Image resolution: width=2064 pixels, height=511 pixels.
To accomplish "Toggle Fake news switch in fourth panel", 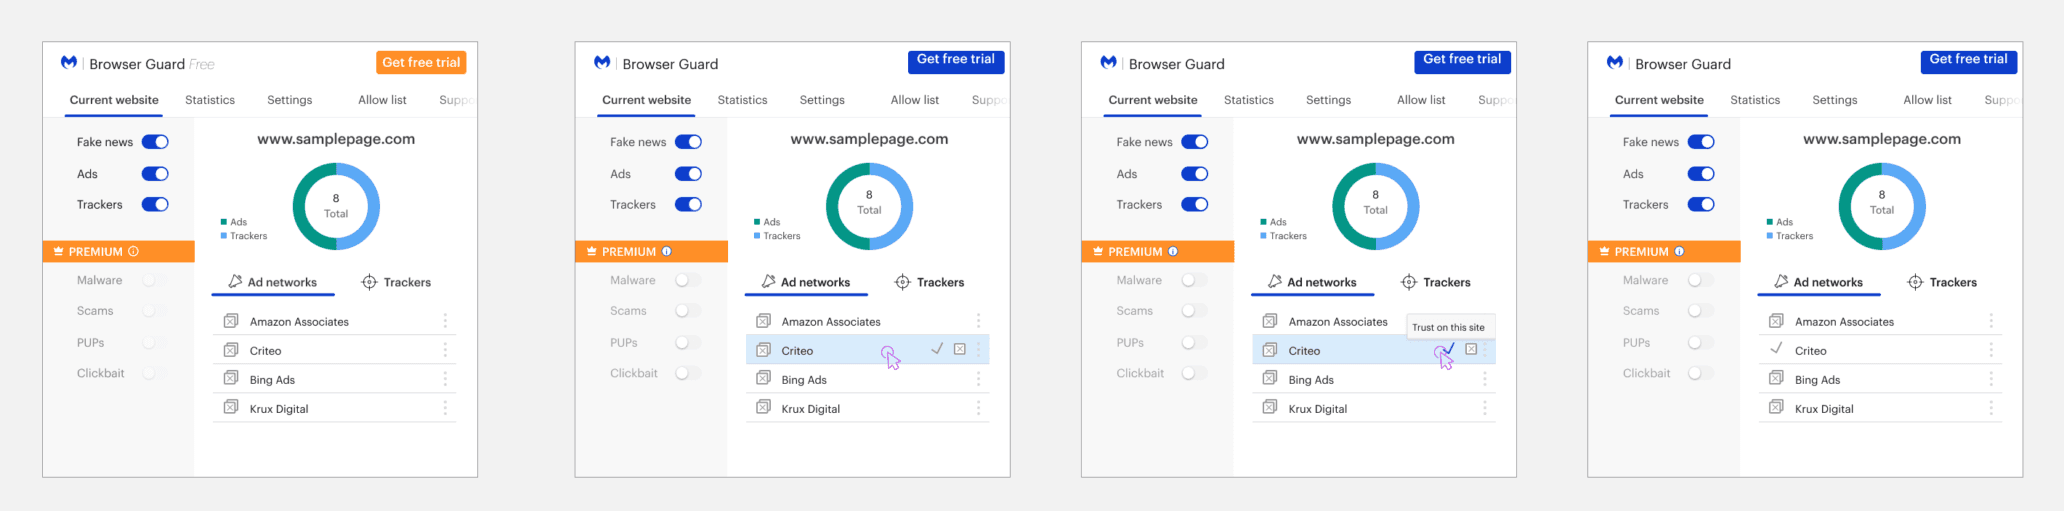I will tap(1701, 142).
